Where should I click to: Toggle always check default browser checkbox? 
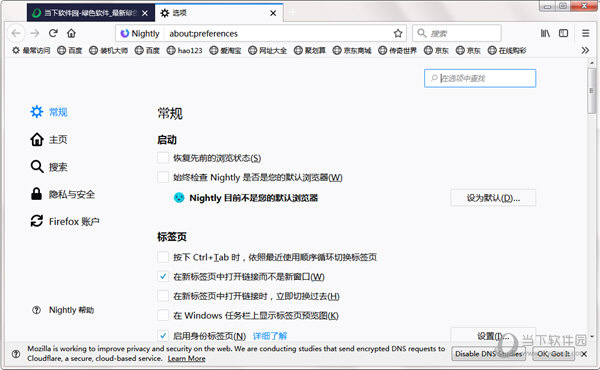tap(163, 177)
